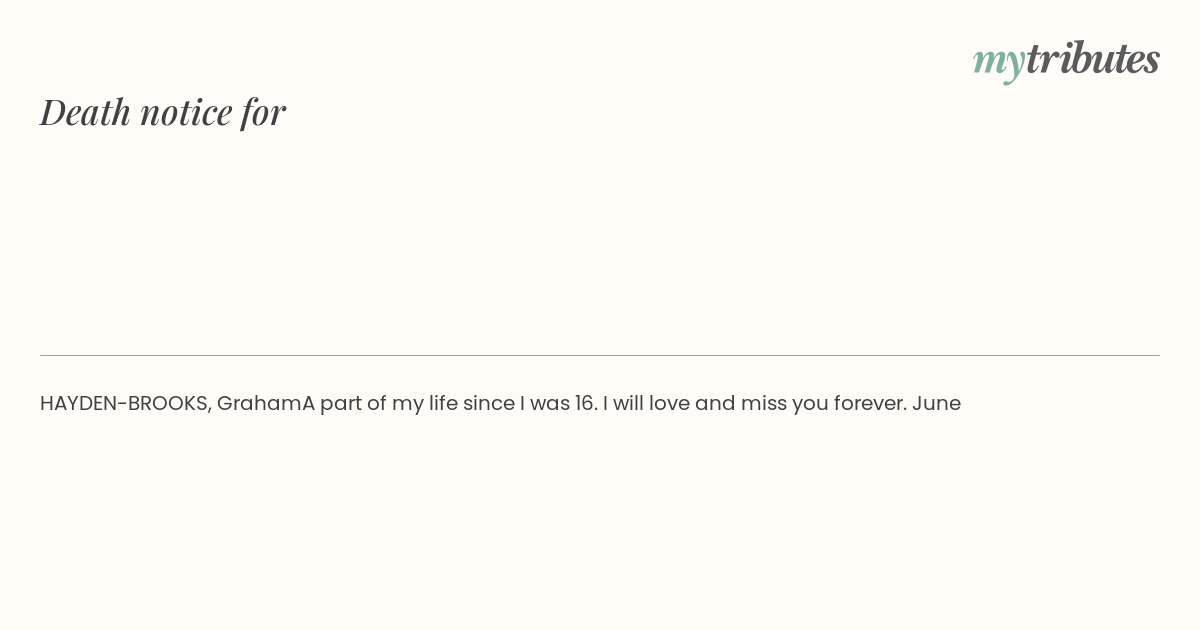Click the green "my" part of logo
This screenshot has height=630, width=1200.
coord(999,63)
